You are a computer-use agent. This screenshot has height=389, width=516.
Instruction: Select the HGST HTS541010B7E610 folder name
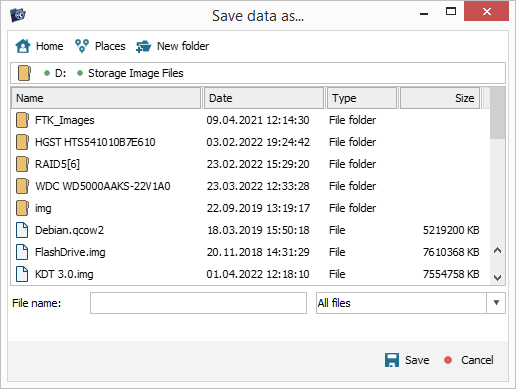click(x=95, y=142)
